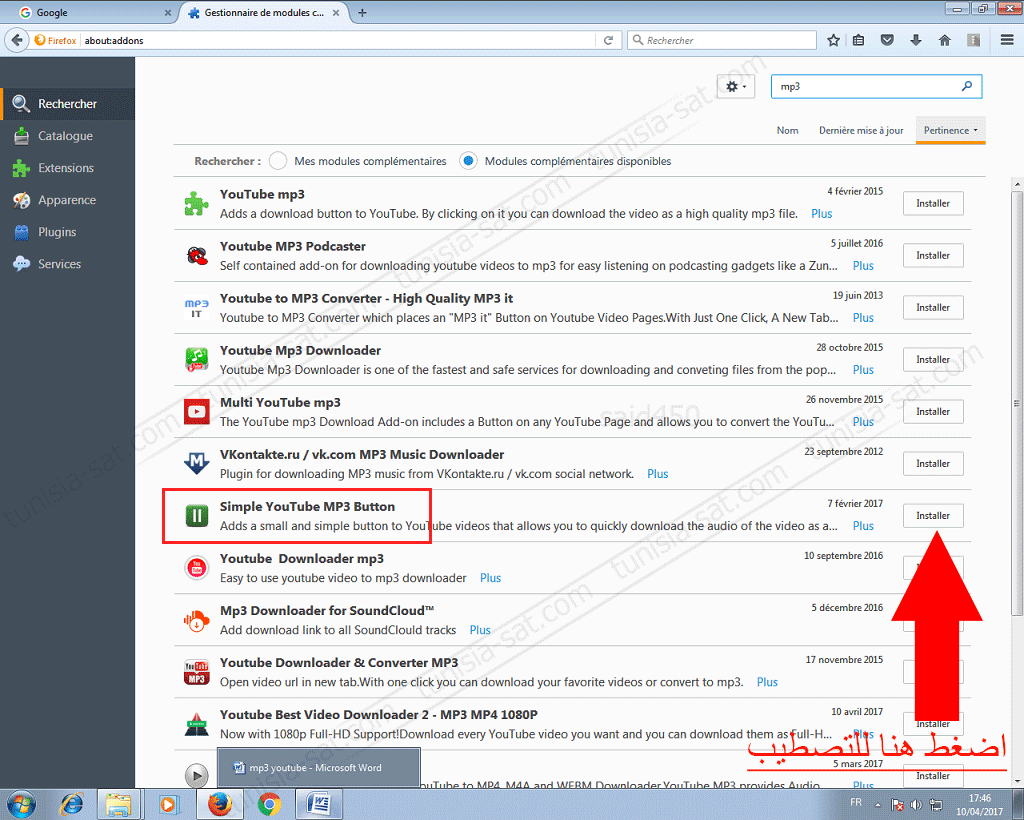The height and width of the screenshot is (820, 1024).
Task: Install the YouTube mp3 add-on
Action: pyautogui.click(x=933, y=203)
